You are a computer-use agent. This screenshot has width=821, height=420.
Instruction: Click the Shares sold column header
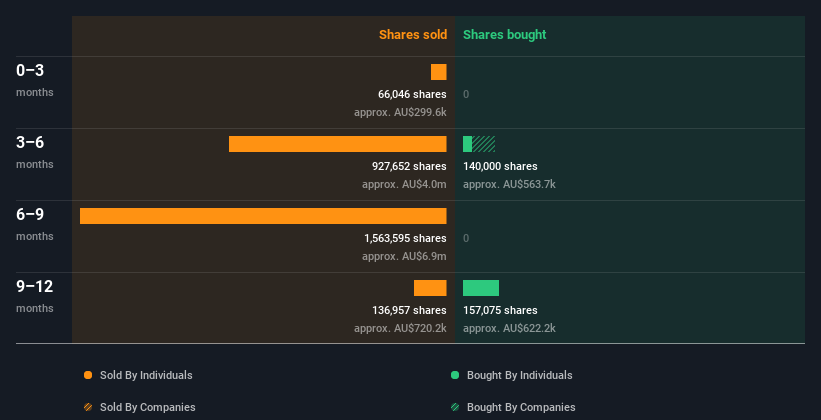(x=413, y=35)
